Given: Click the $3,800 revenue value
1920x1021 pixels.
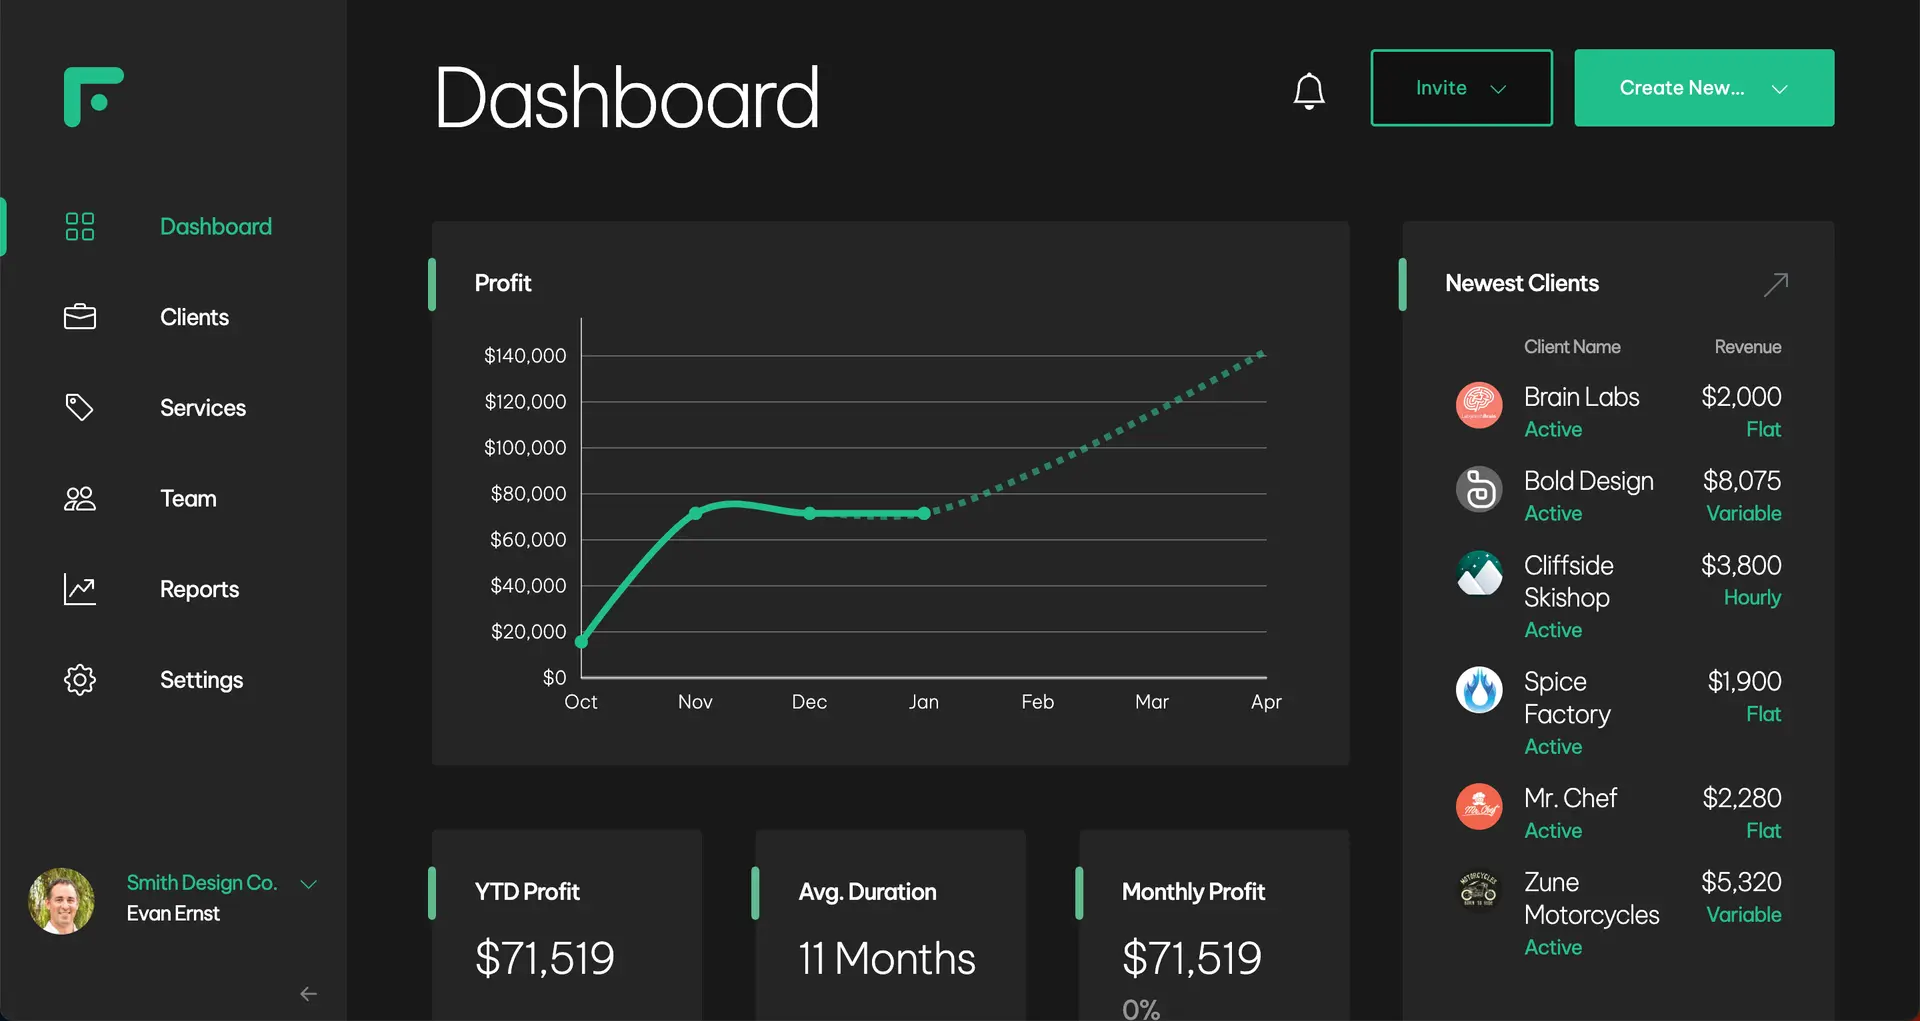Looking at the screenshot, I should [x=1741, y=565].
